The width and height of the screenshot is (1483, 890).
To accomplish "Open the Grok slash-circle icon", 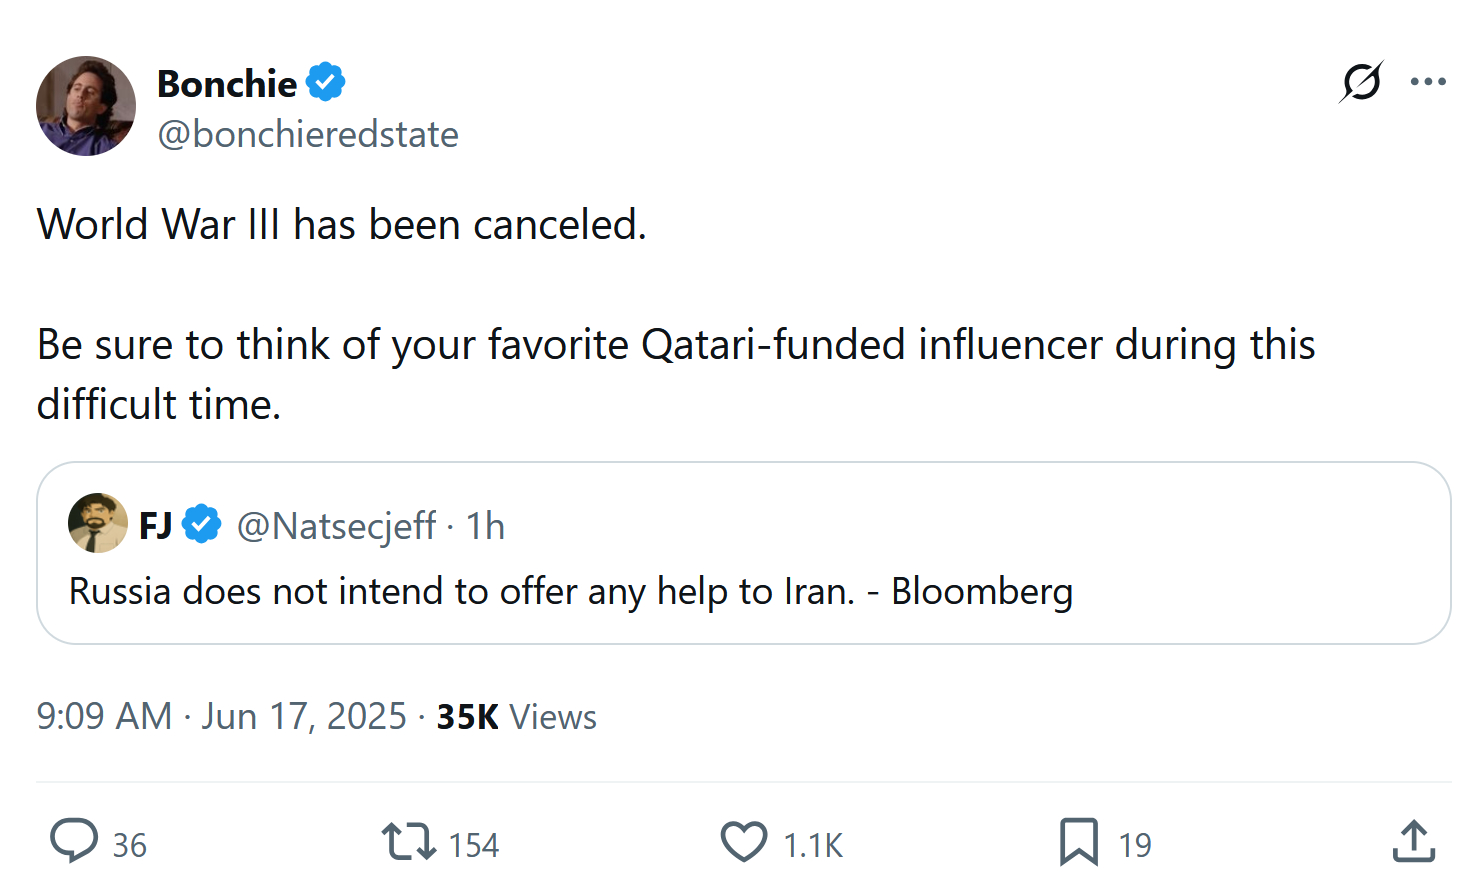I will pyautogui.click(x=1361, y=82).
